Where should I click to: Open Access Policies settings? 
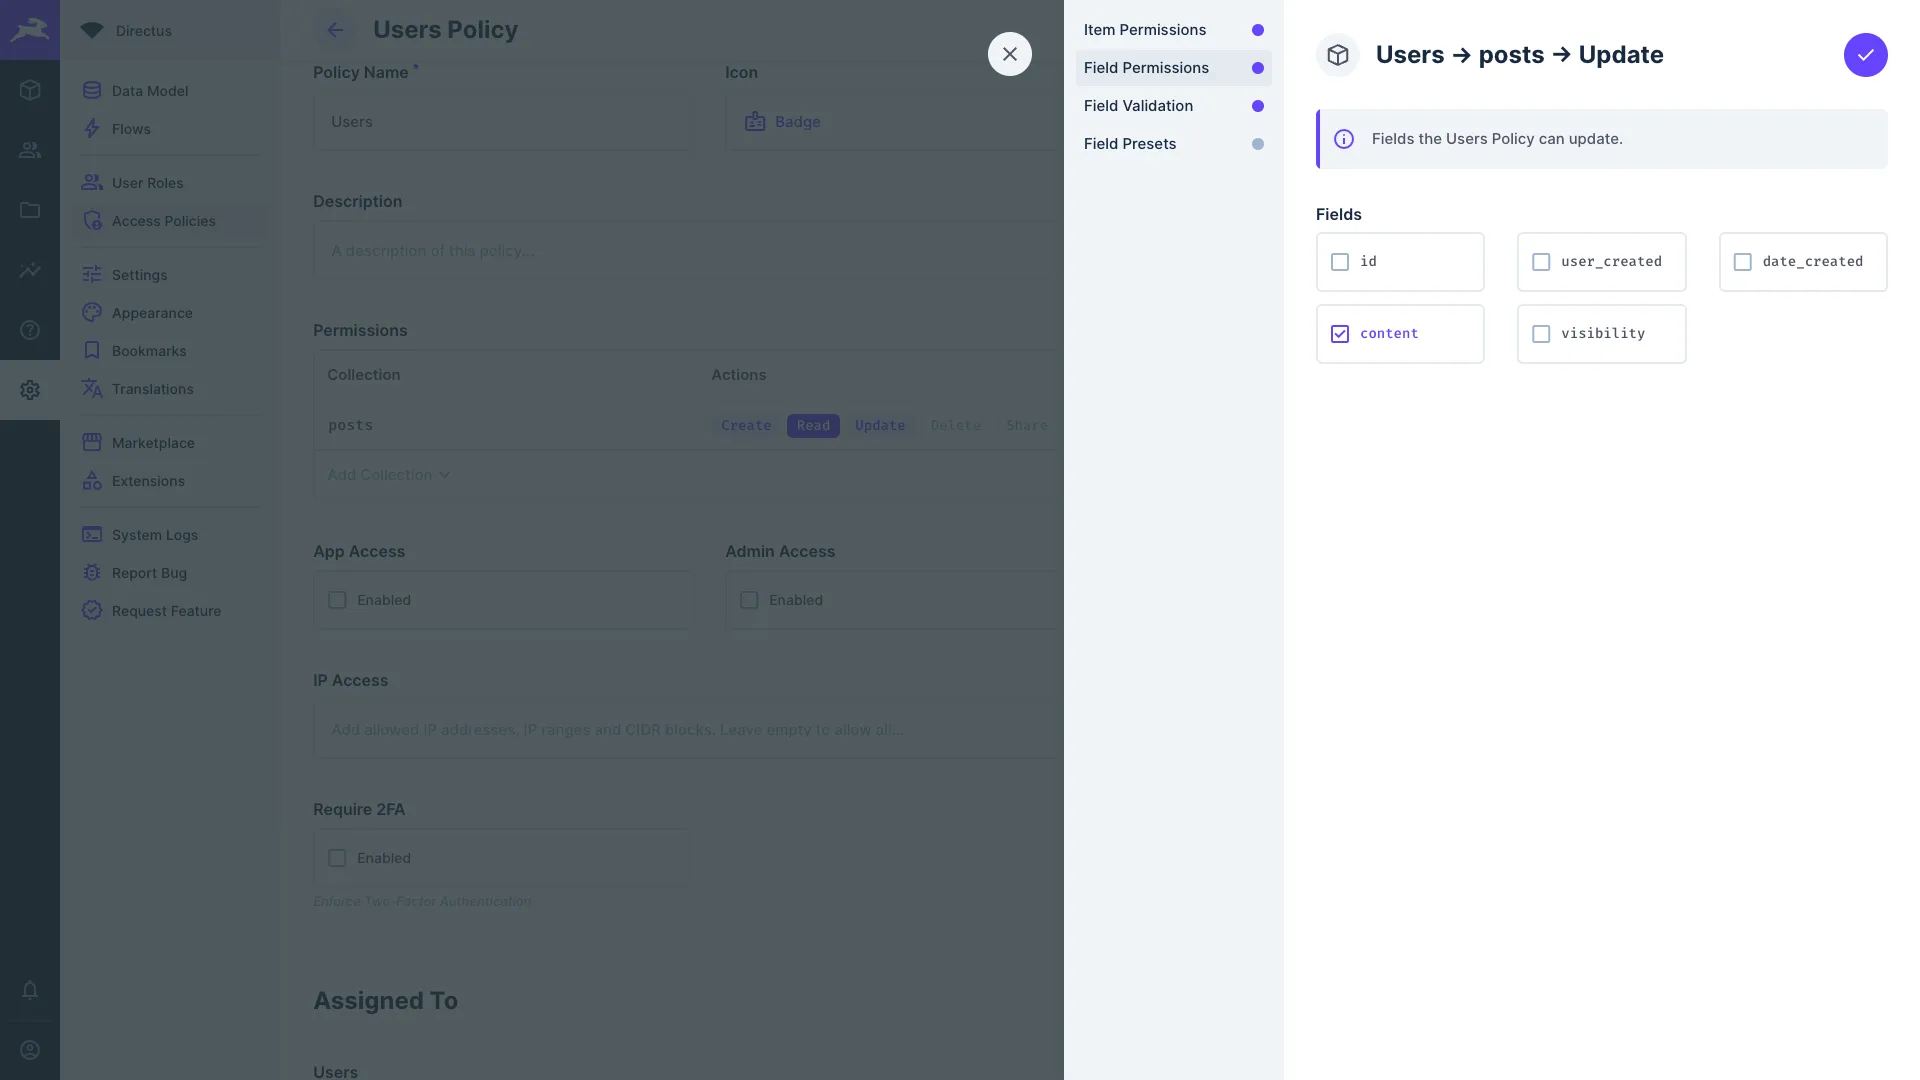[x=164, y=222]
